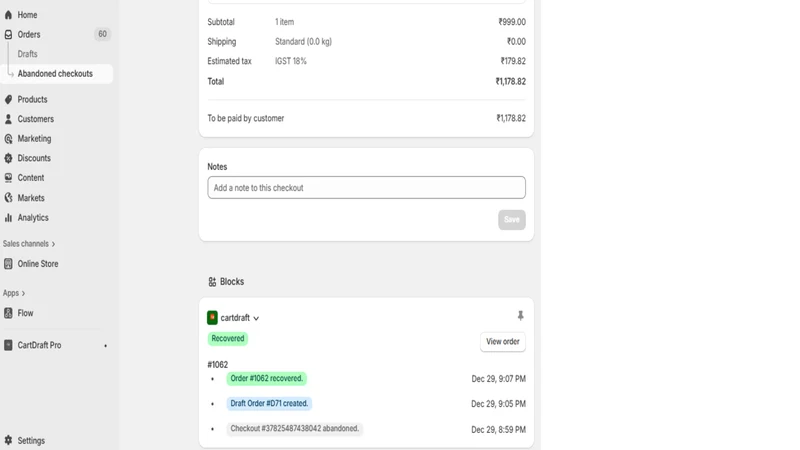800x450 pixels.
Task: Open Settings from sidebar
Action: click(x=31, y=440)
